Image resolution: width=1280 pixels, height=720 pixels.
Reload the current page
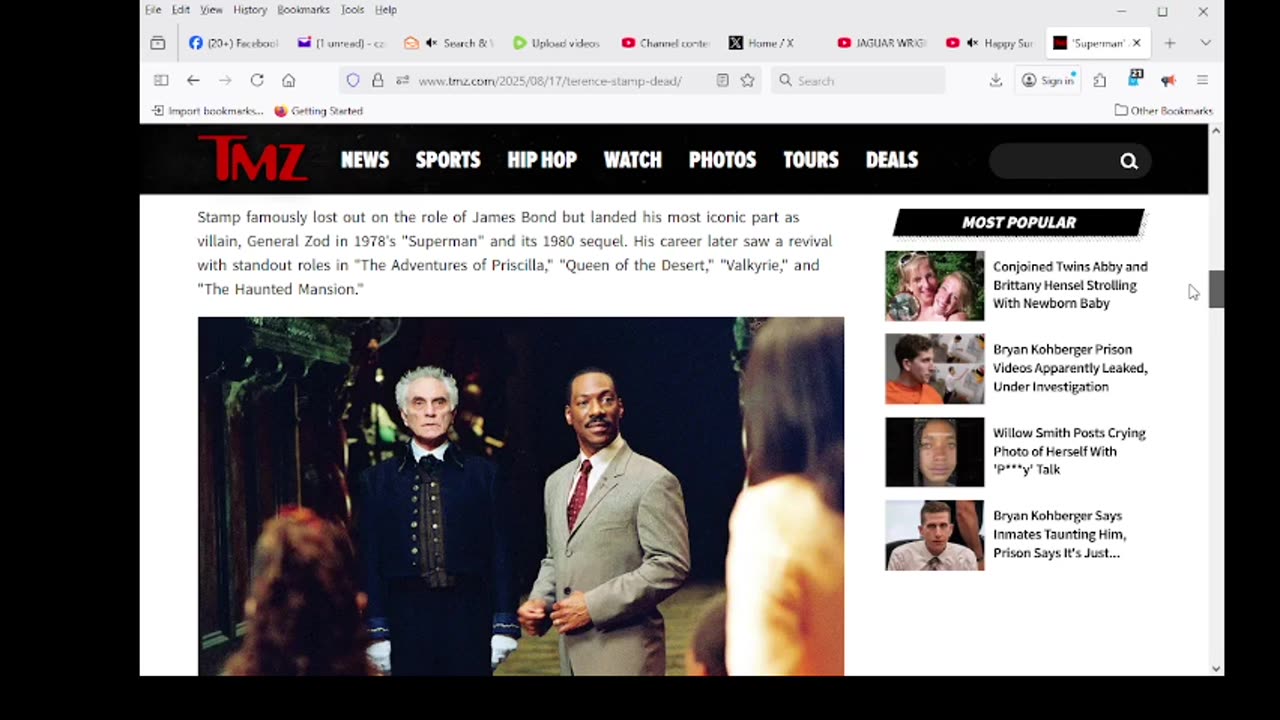pos(257,81)
